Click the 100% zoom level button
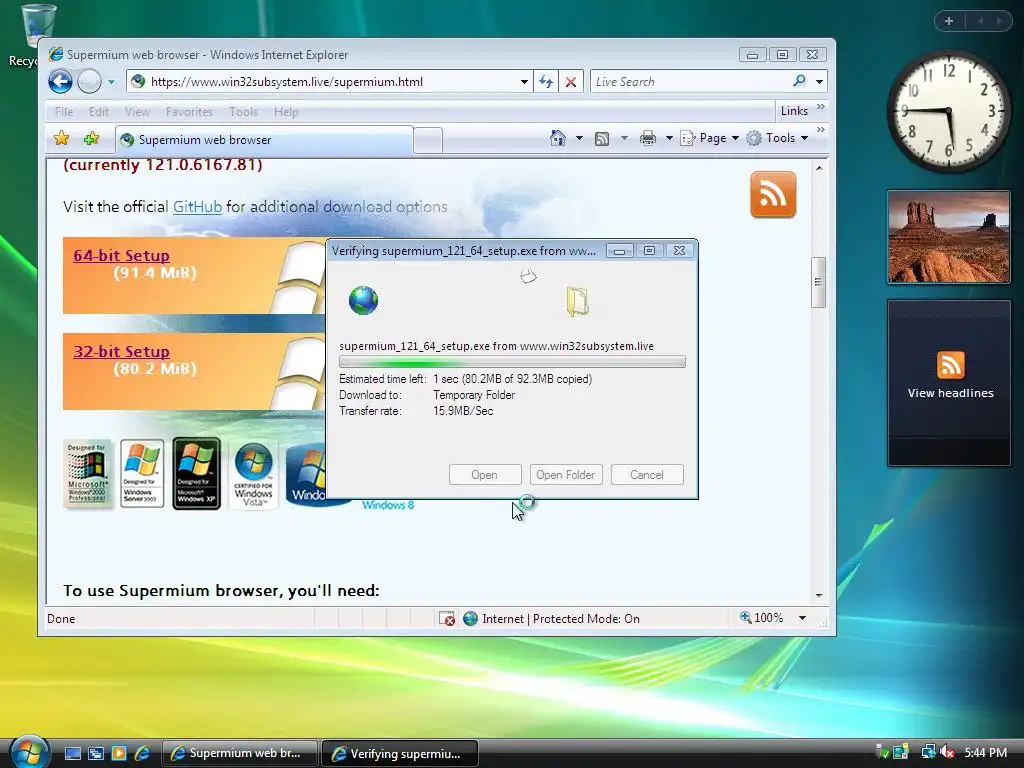The height and width of the screenshot is (768, 1024). click(761, 618)
